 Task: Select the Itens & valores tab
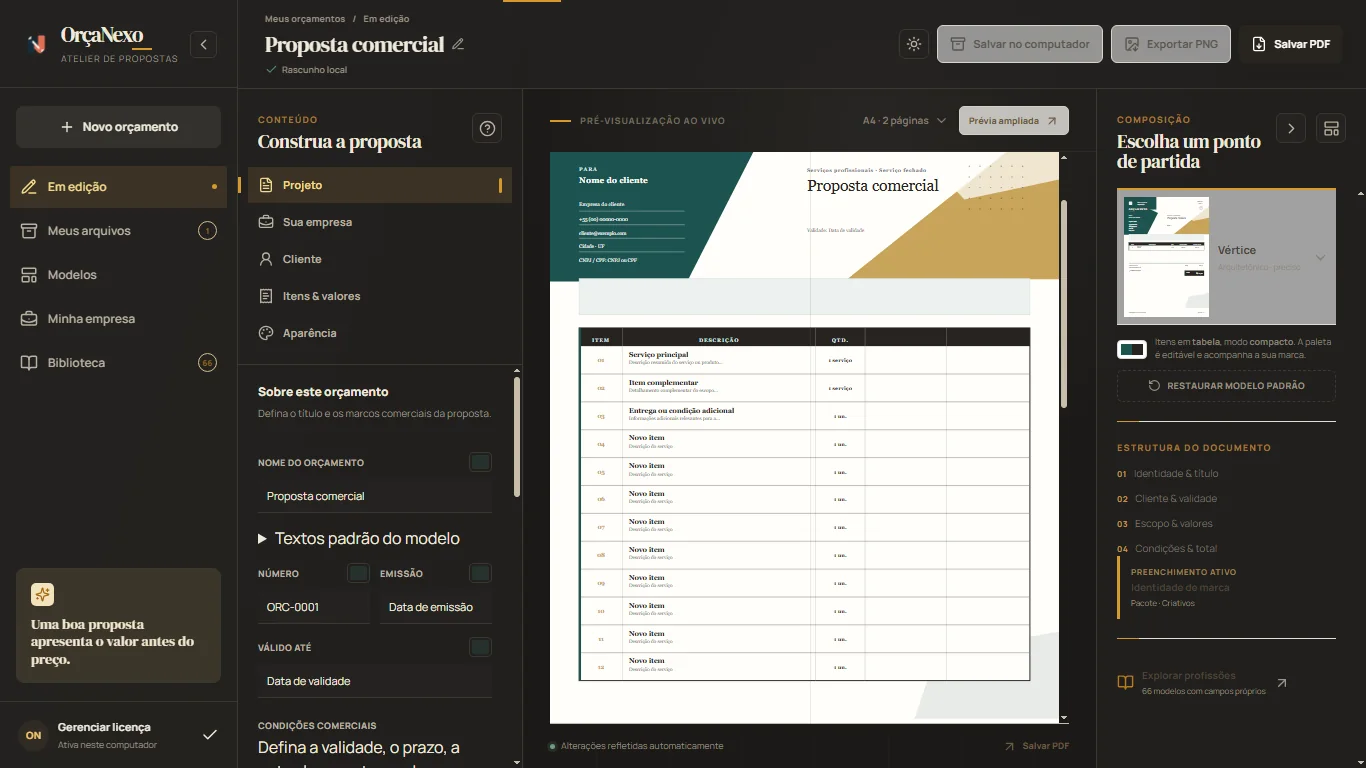point(380,296)
